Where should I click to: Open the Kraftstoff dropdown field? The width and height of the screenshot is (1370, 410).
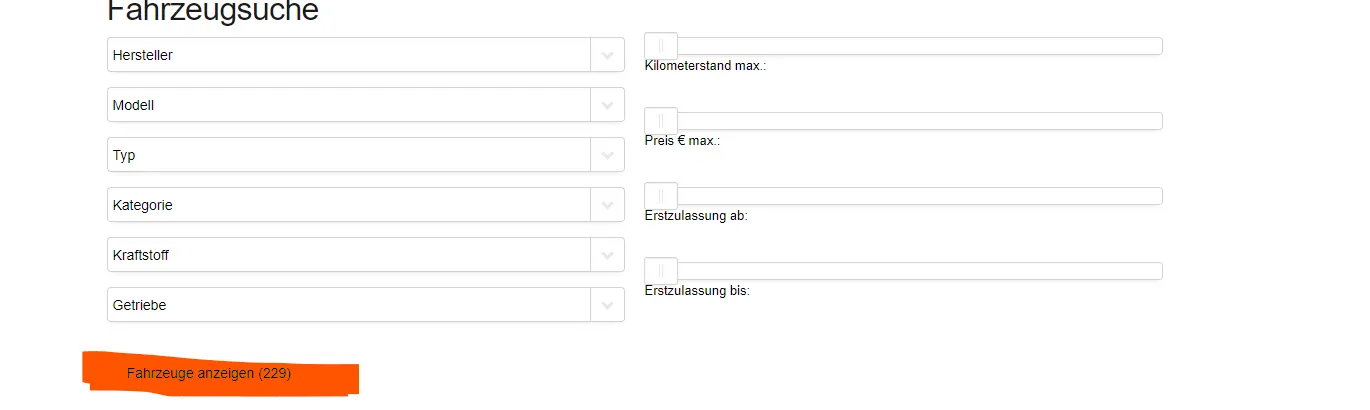tap(366, 255)
